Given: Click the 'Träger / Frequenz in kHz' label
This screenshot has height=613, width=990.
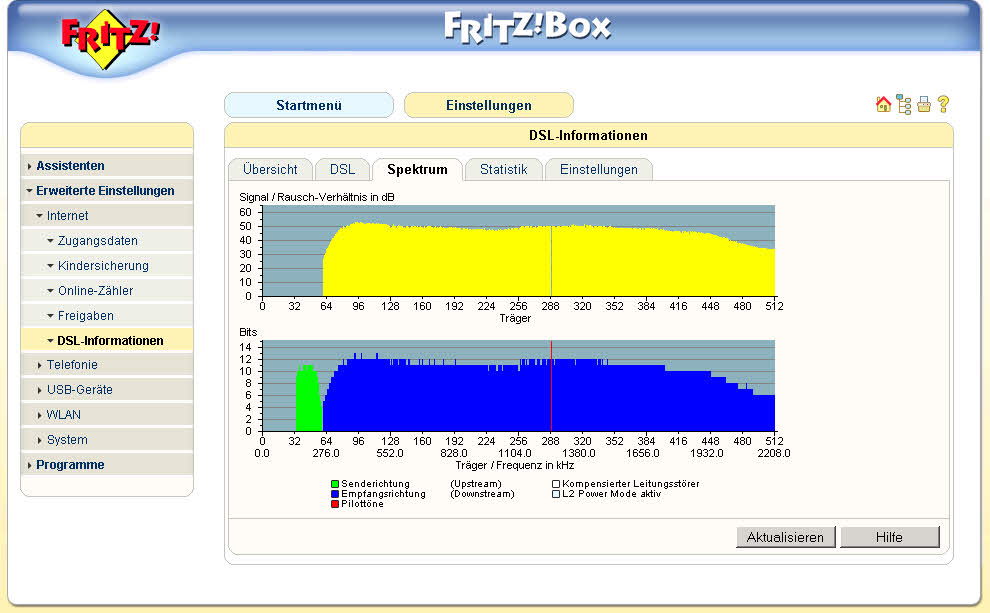Looking at the screenshot, I should click(515, 465).
